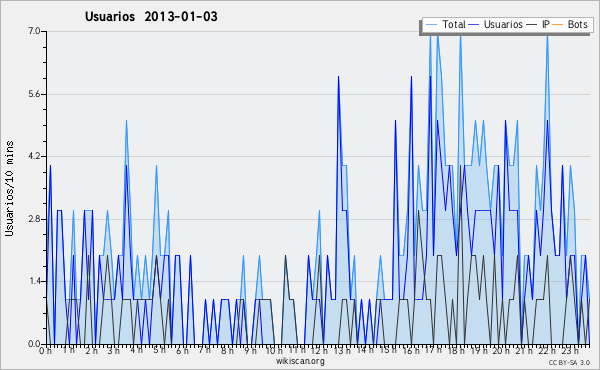The image size is (600, 370).
Task: Click the 3 h x-axis label
Action: tap(113, 350)
